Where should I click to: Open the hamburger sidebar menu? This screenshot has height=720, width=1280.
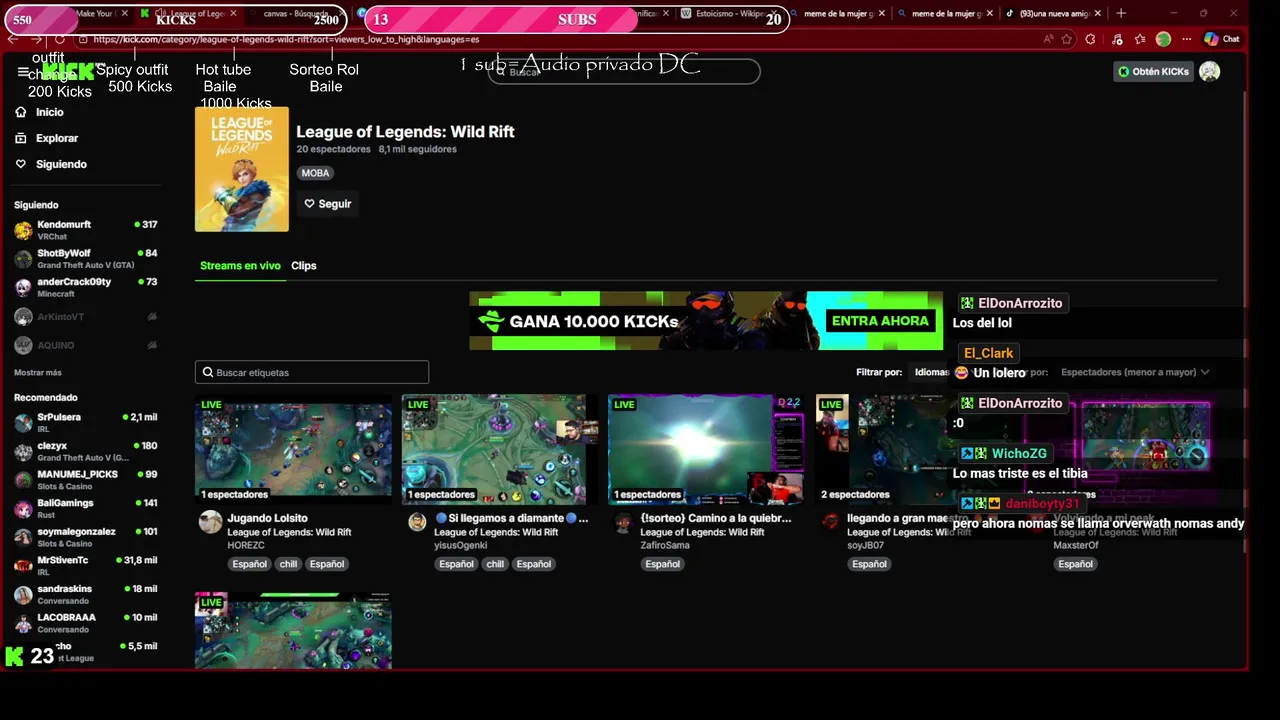point(23,72)
